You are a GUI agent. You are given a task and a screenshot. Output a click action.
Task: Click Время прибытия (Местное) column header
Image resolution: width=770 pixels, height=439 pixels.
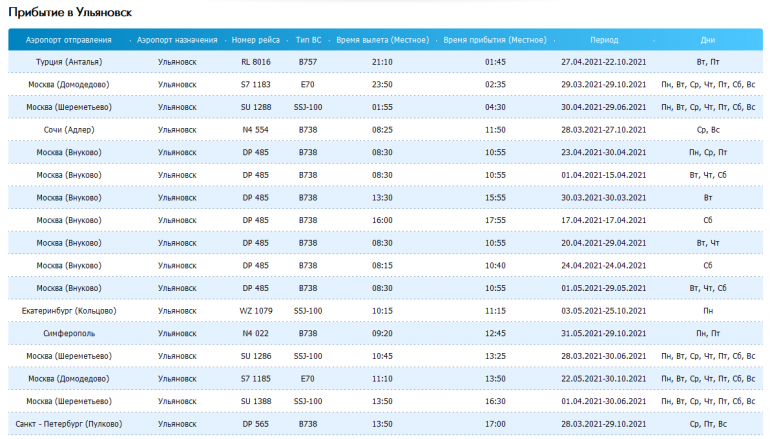click(x=494, y=40)
